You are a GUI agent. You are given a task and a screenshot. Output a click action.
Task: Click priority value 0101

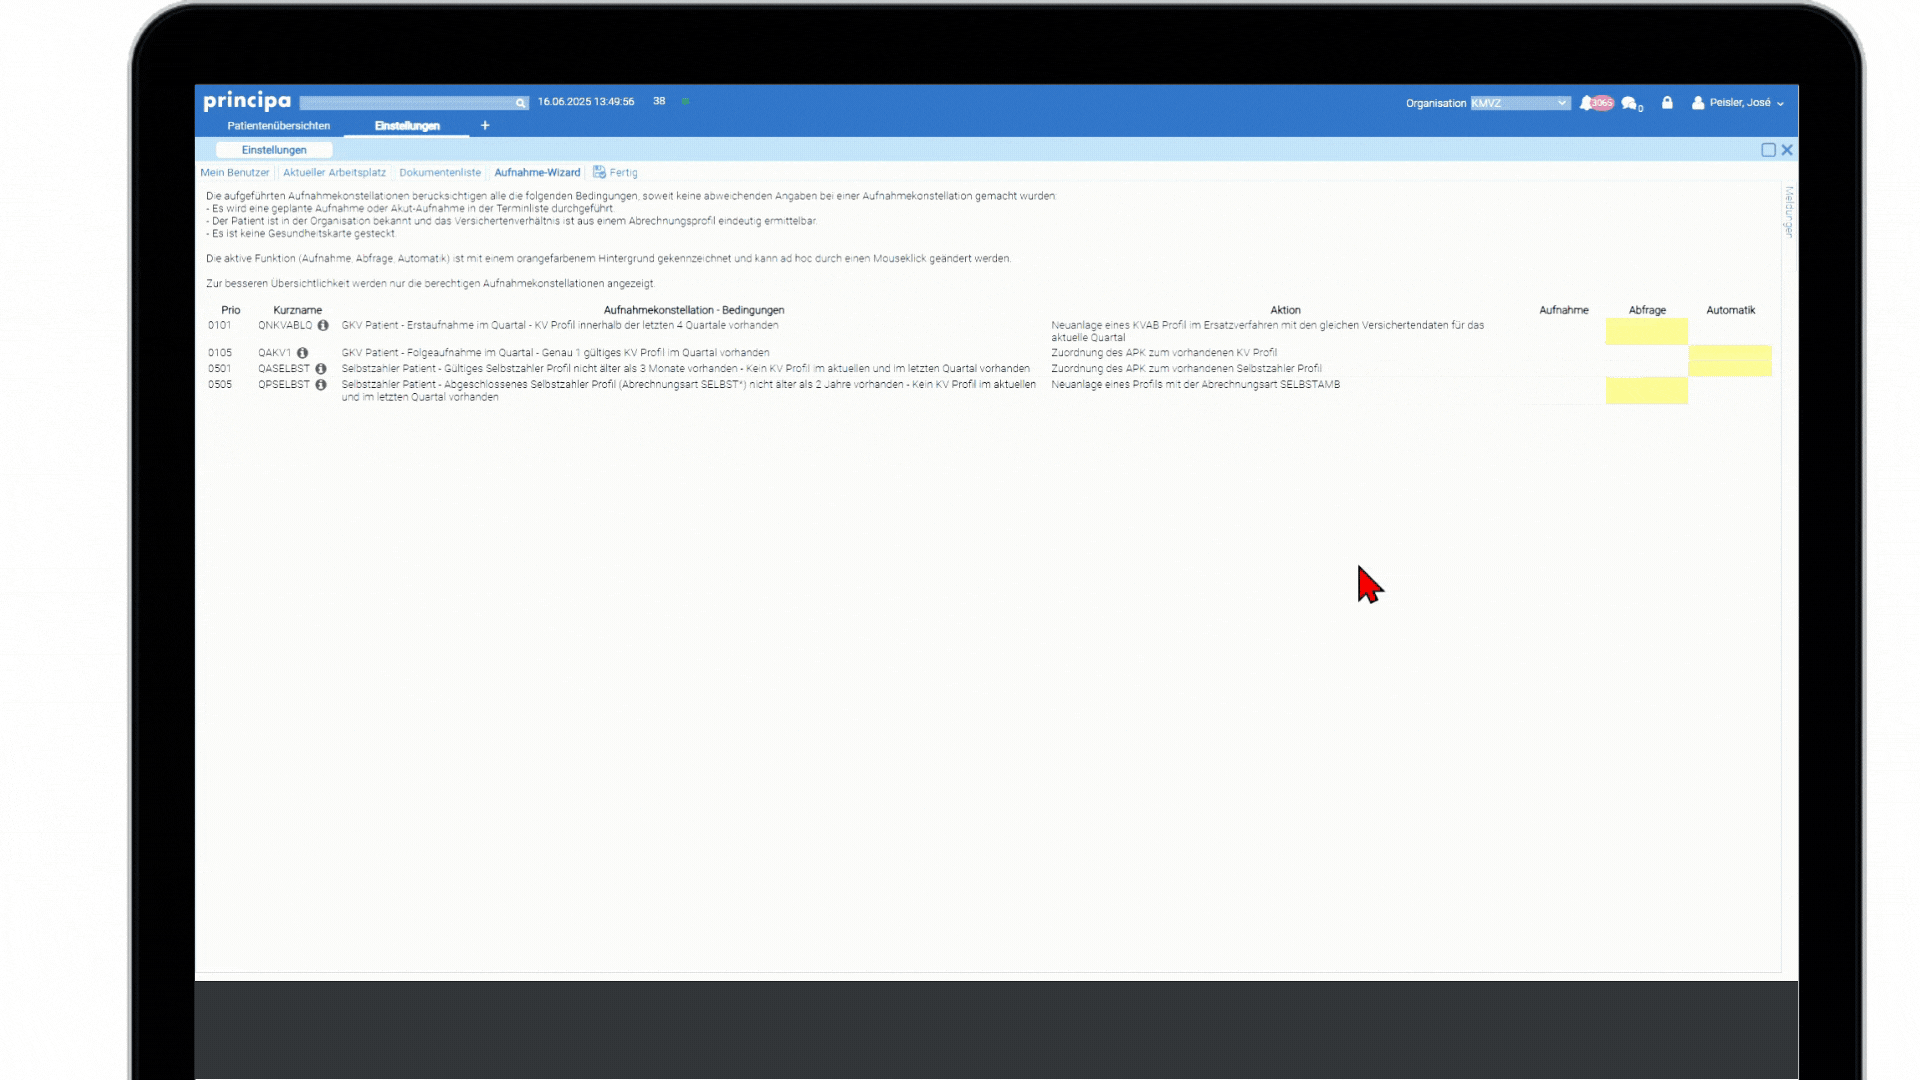(220, 326)
